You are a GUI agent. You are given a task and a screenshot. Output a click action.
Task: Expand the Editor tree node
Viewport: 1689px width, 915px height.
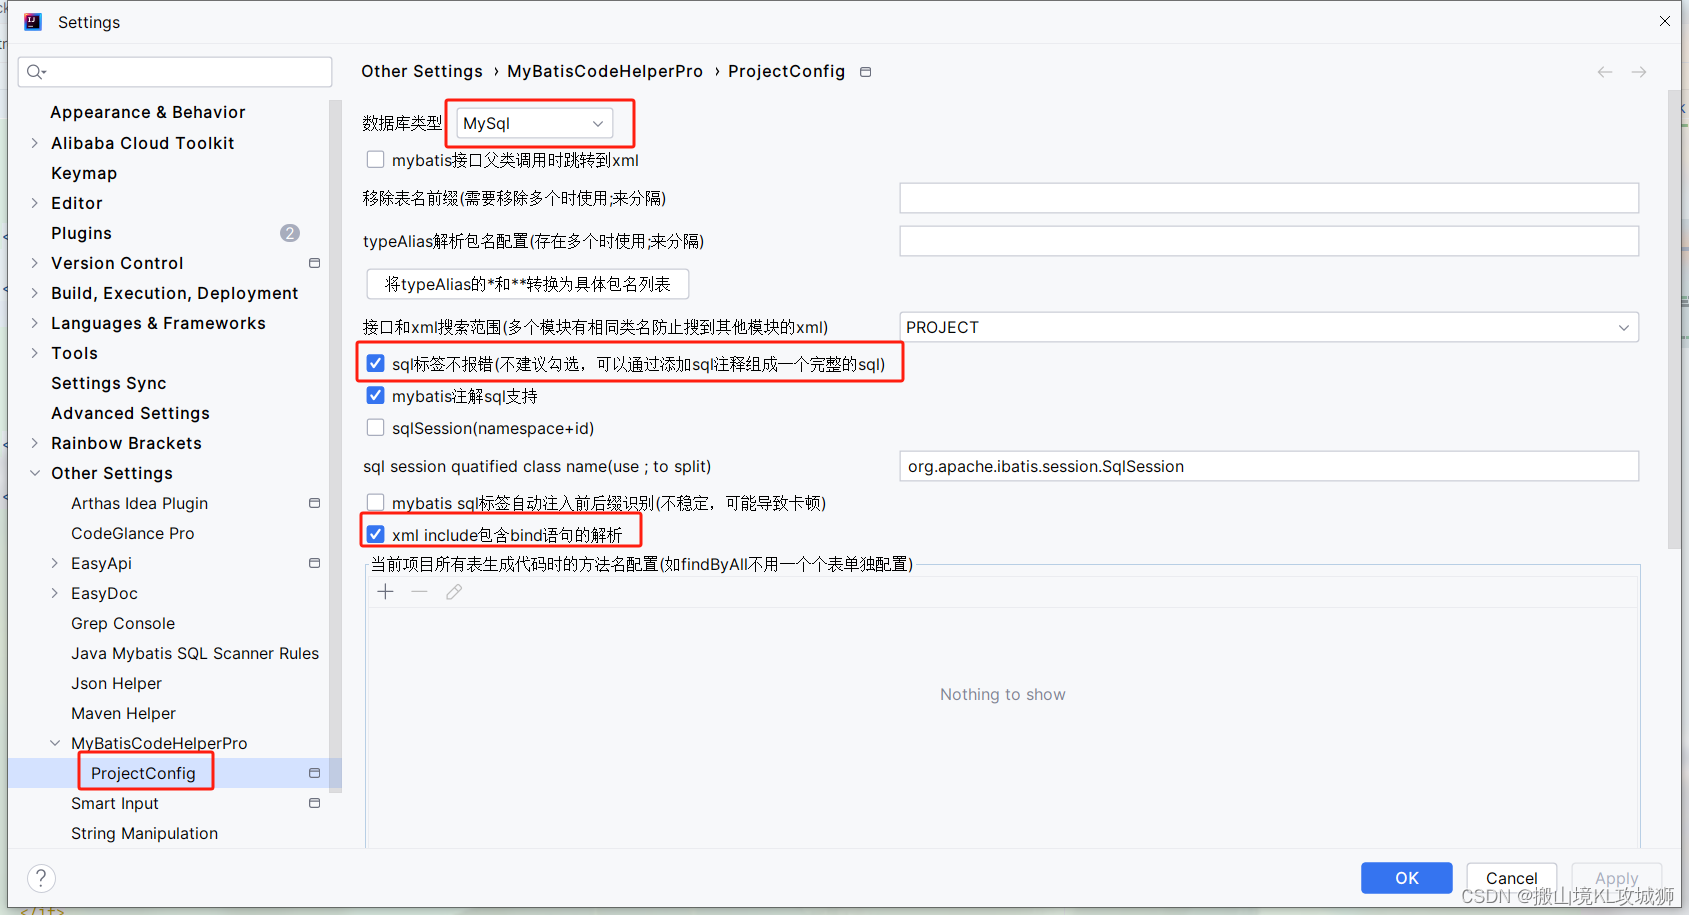[35, 203]
